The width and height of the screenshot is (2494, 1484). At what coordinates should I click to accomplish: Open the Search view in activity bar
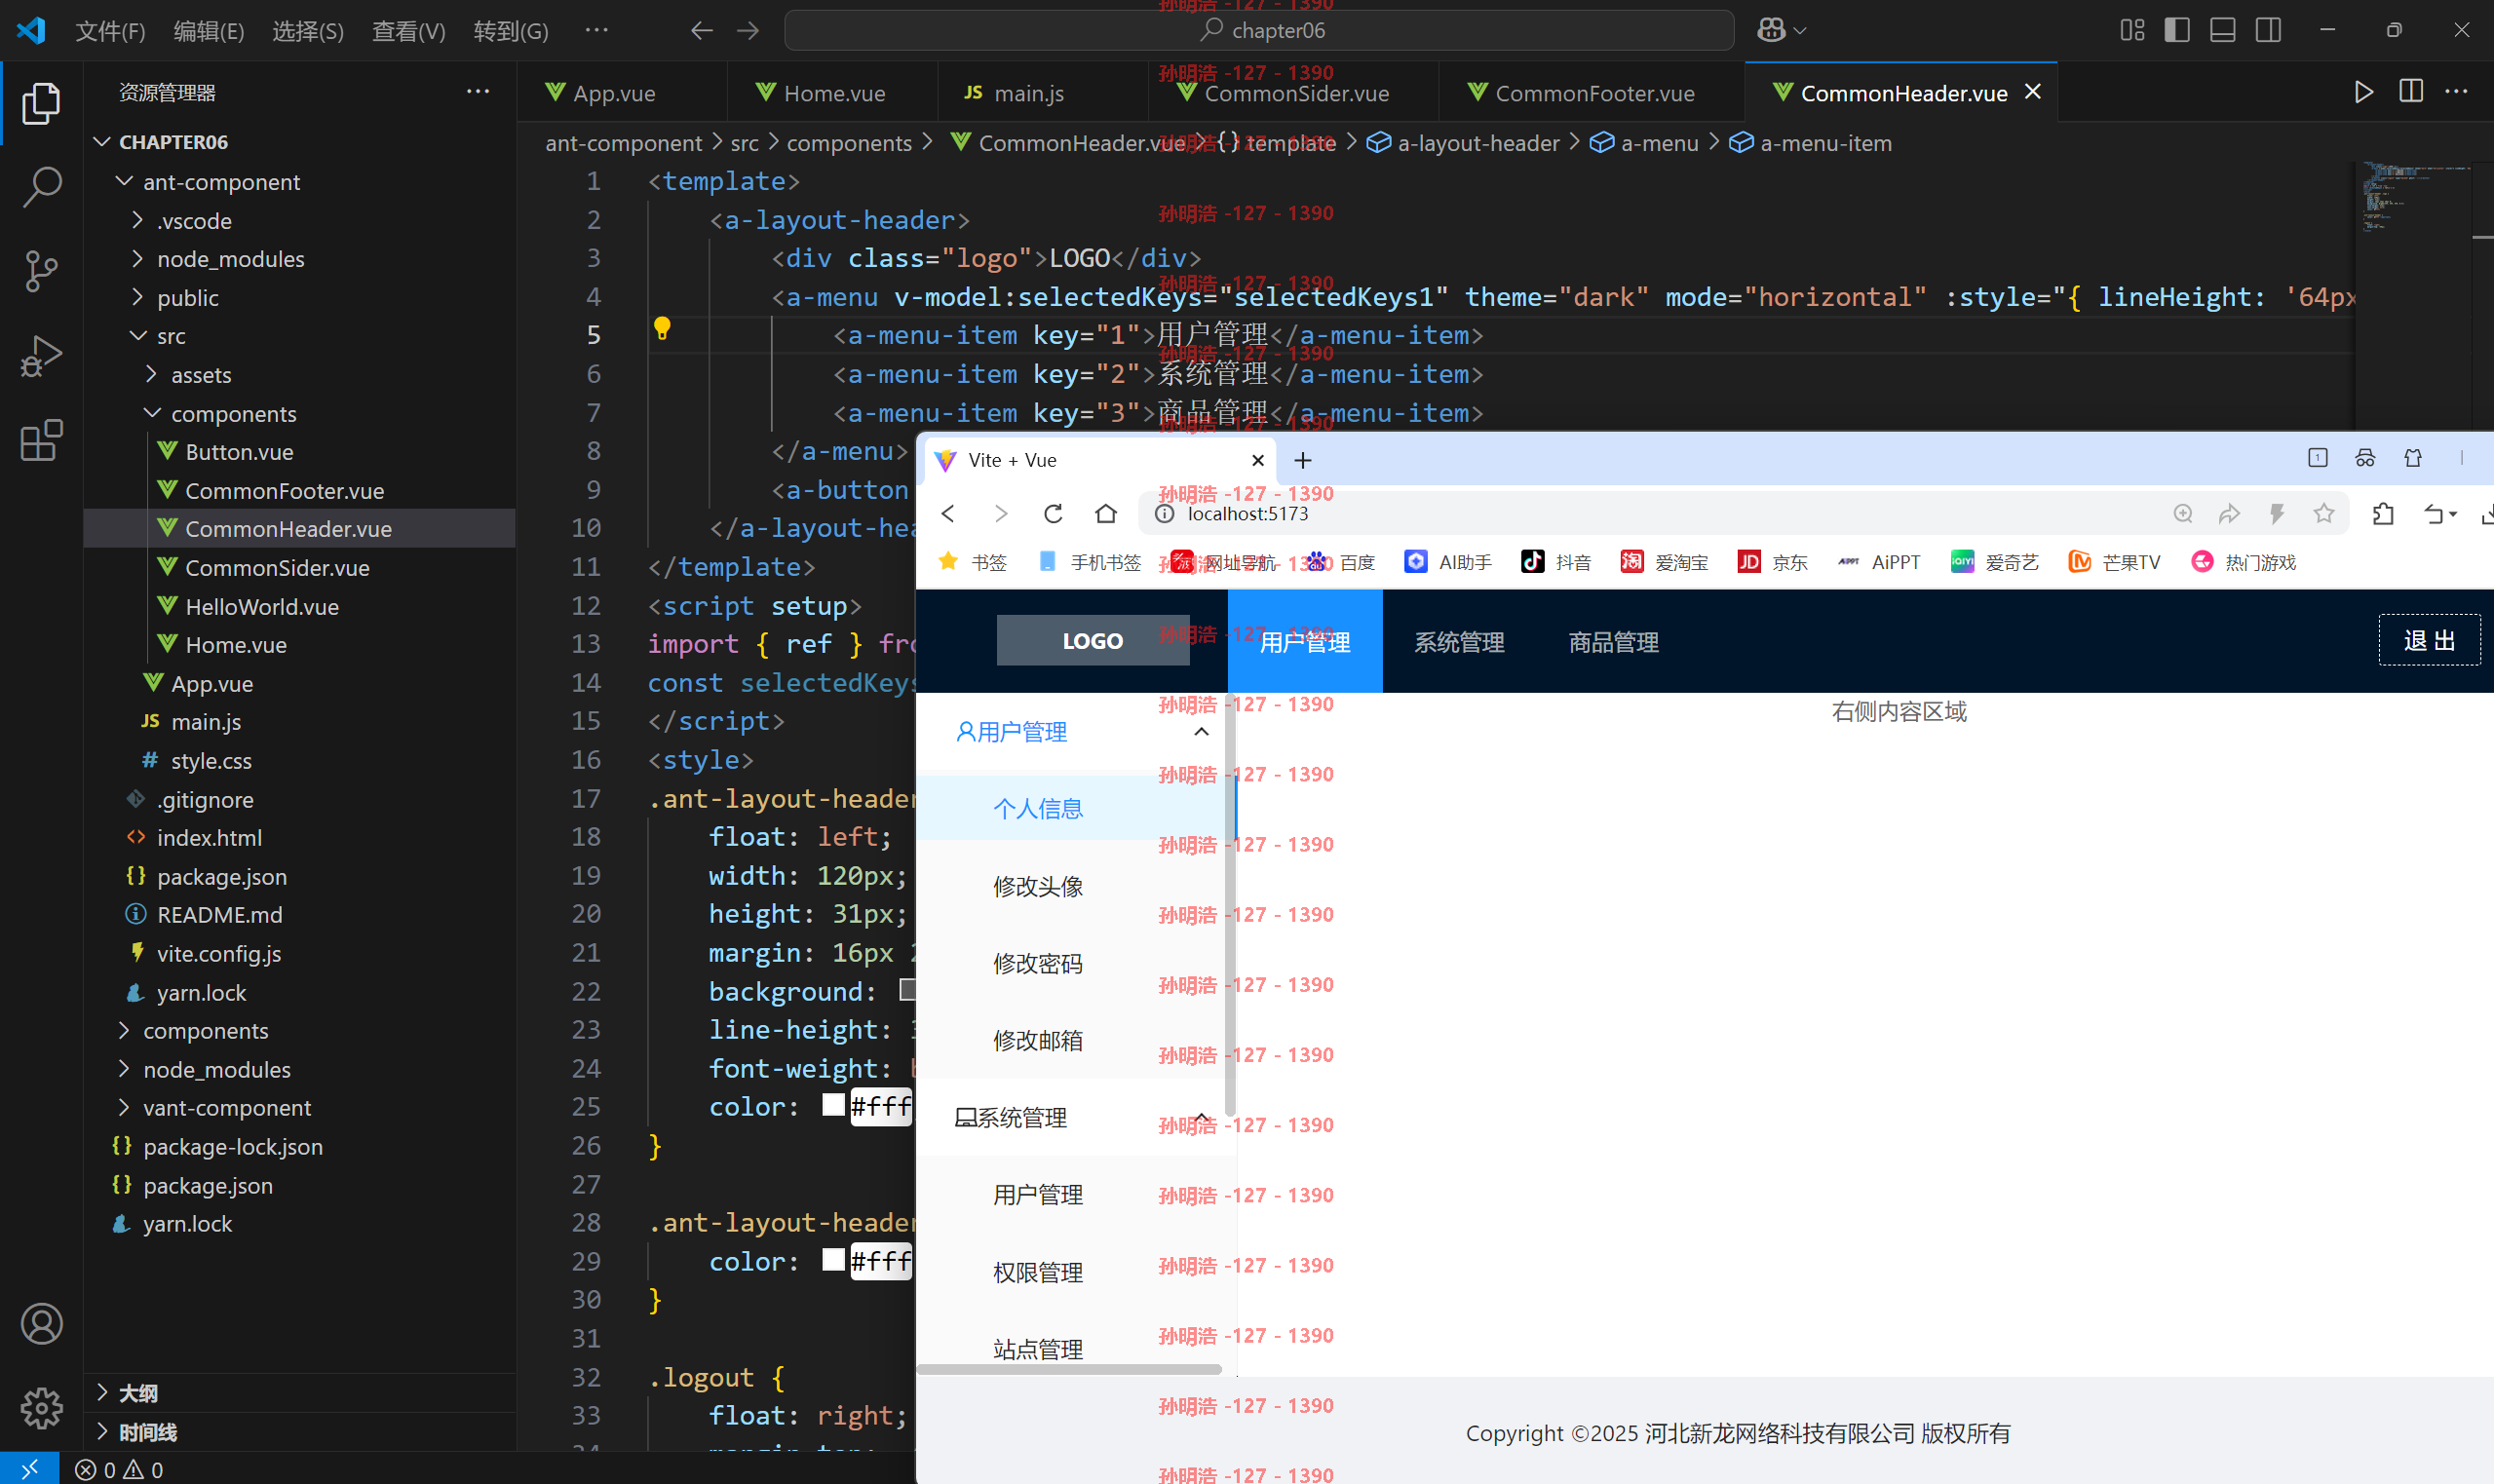coord(41,186)
